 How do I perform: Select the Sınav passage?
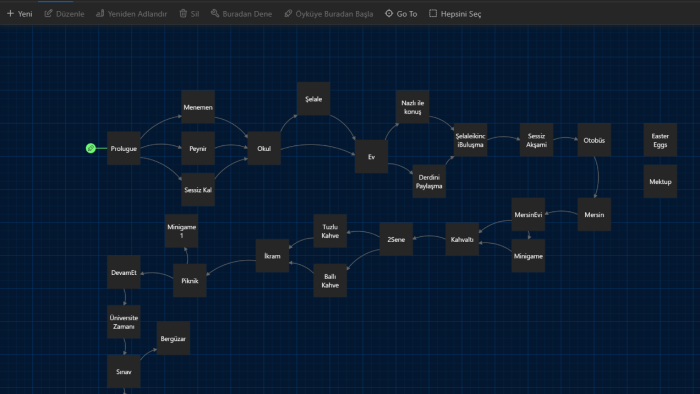tap(124, 371)
